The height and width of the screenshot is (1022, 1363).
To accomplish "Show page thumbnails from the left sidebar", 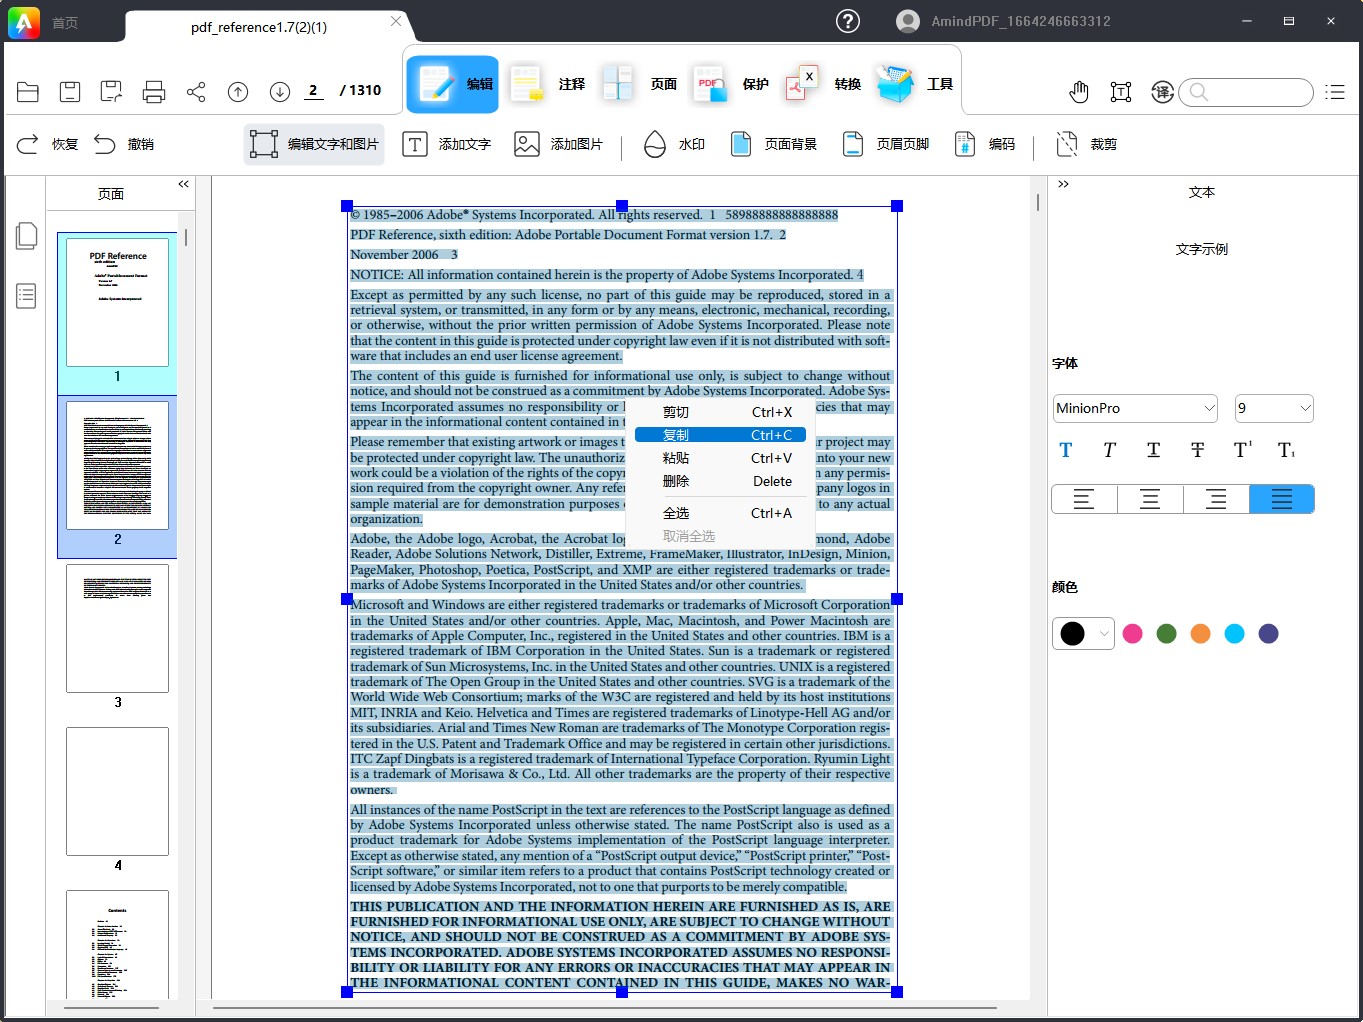I will (x=27, y=236).
